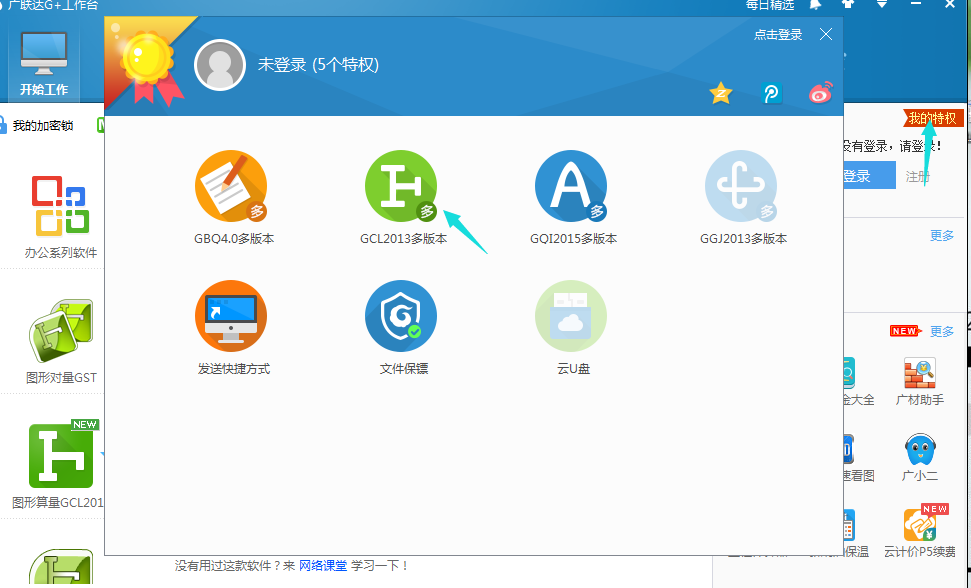Viewport: 971px width, 588px height.
Task: Open 图形对量GST icon
Action: [61, 331]
